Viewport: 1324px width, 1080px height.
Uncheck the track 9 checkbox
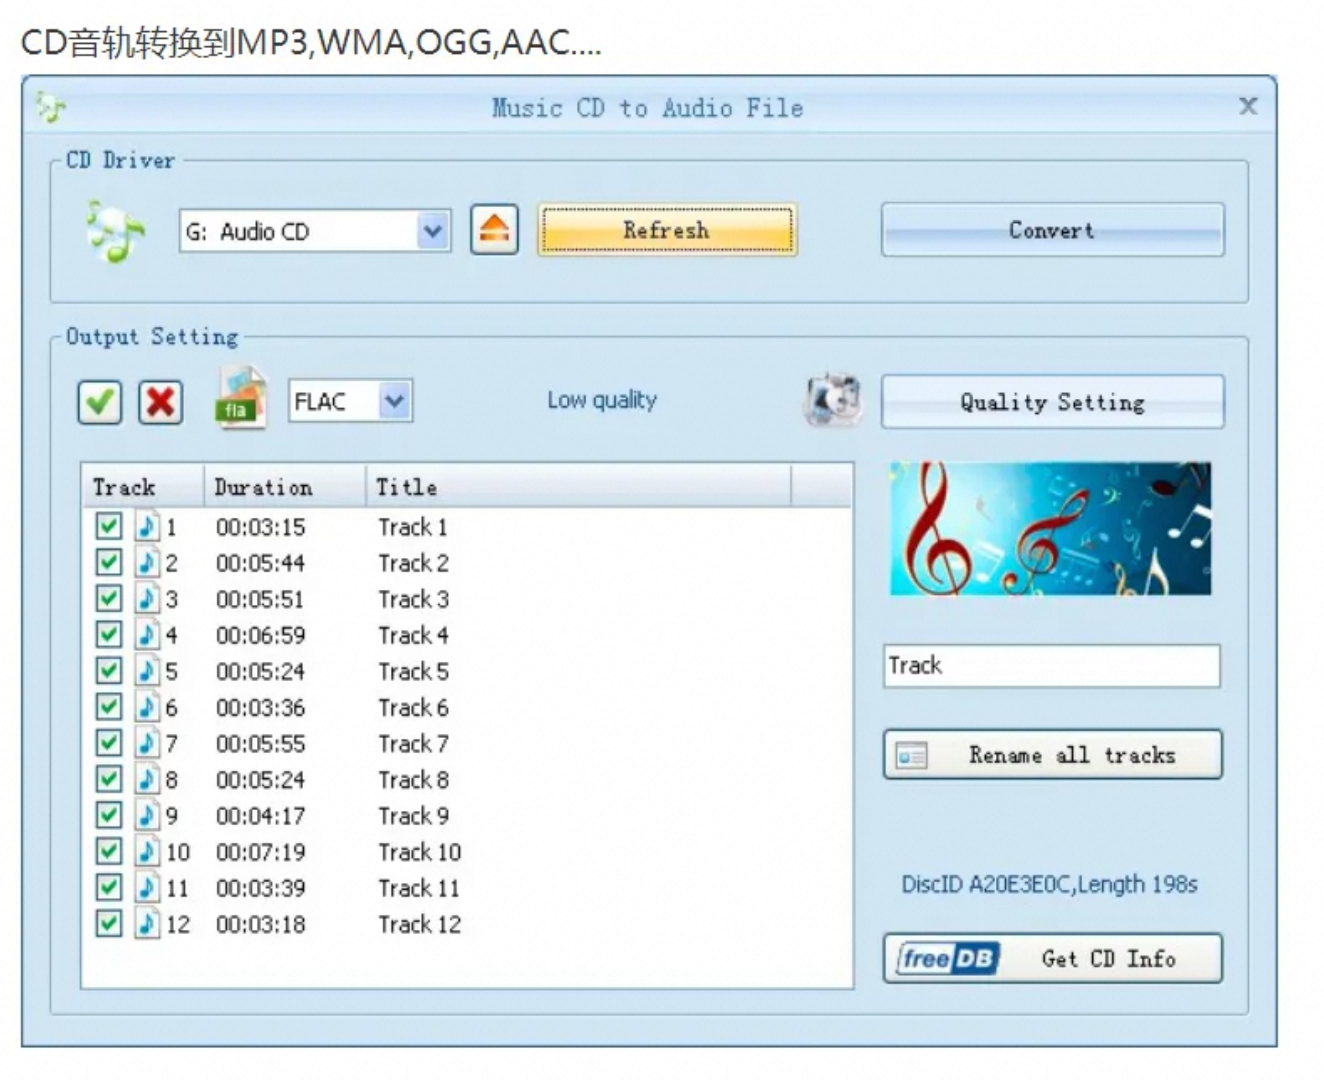coord(108,815)
